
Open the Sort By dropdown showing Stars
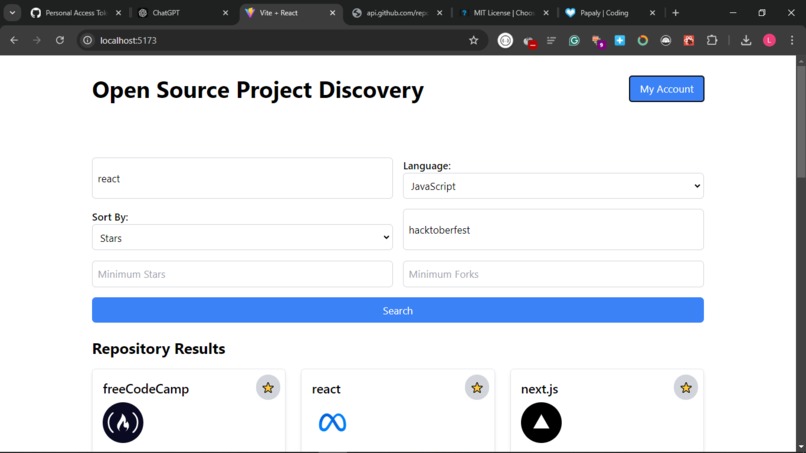(242, 238)
